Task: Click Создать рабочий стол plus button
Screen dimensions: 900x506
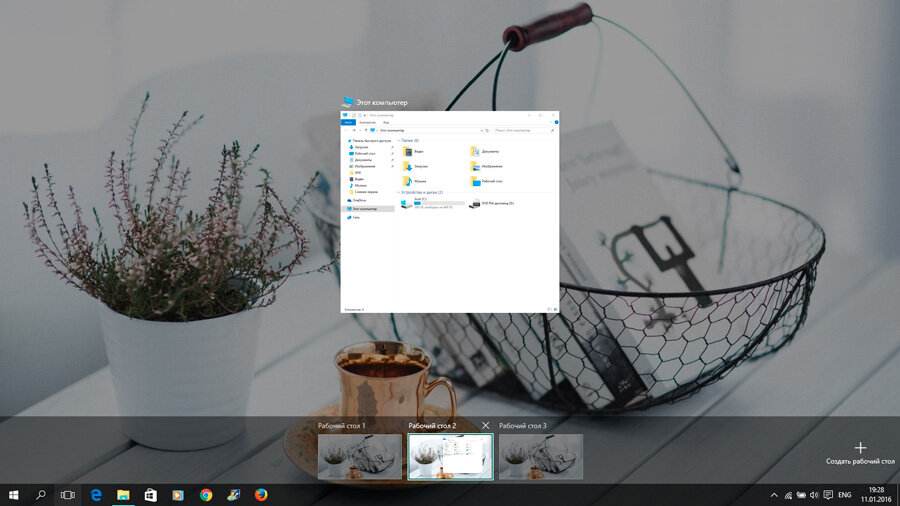Action: coord(860,447)
